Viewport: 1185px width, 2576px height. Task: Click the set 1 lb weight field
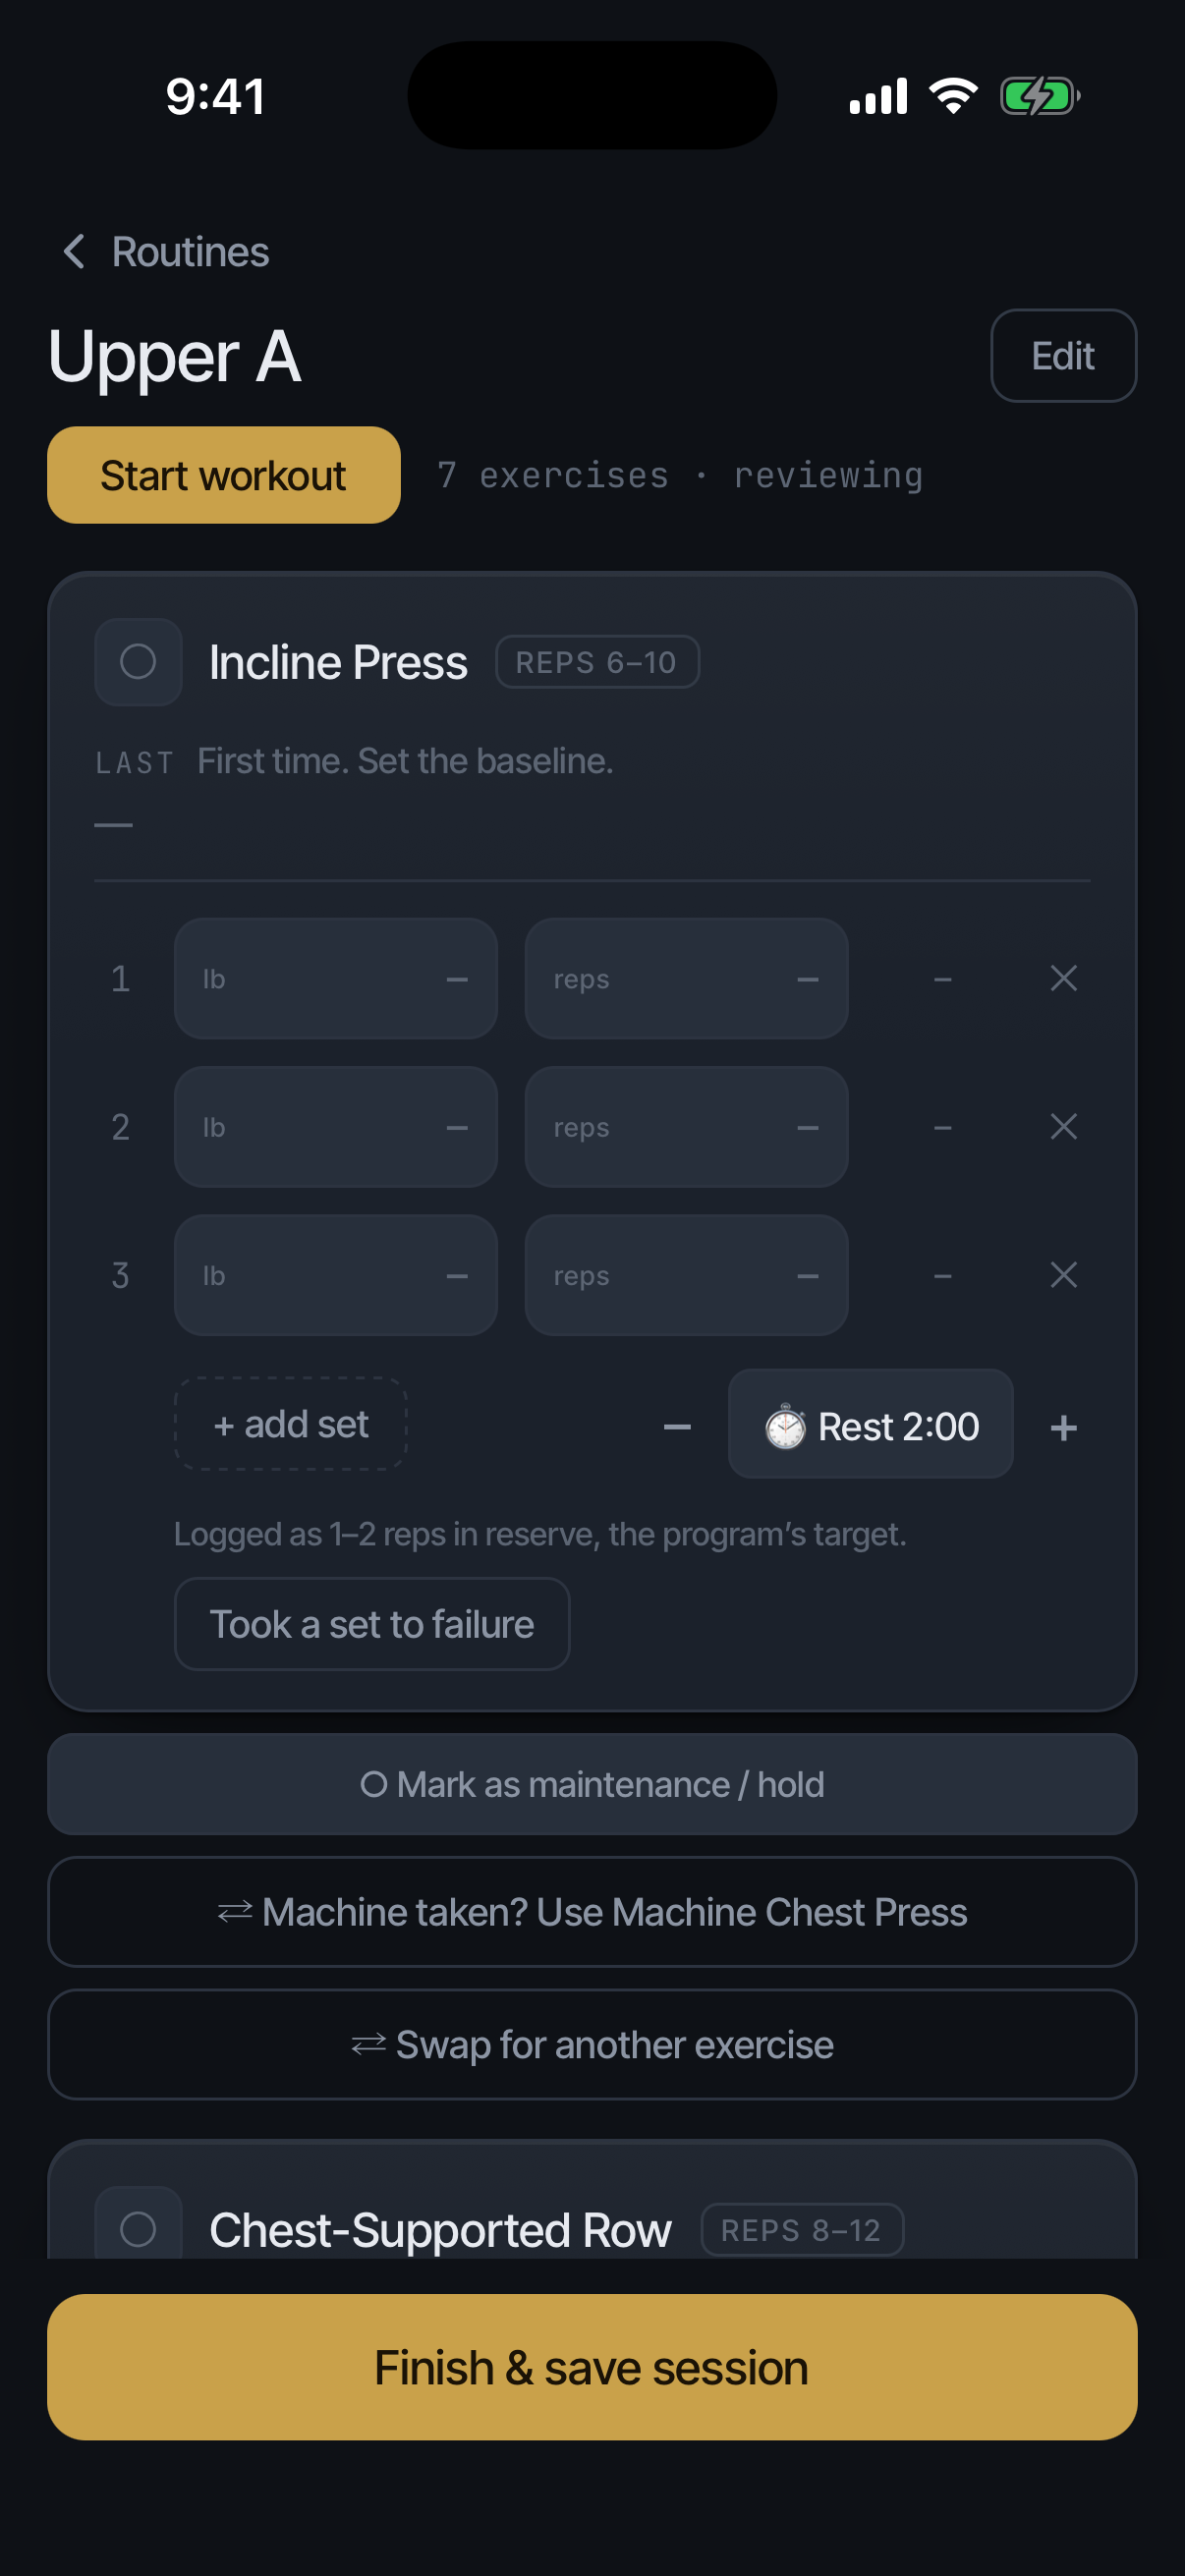pyautogui.click(x=336, y=978)
